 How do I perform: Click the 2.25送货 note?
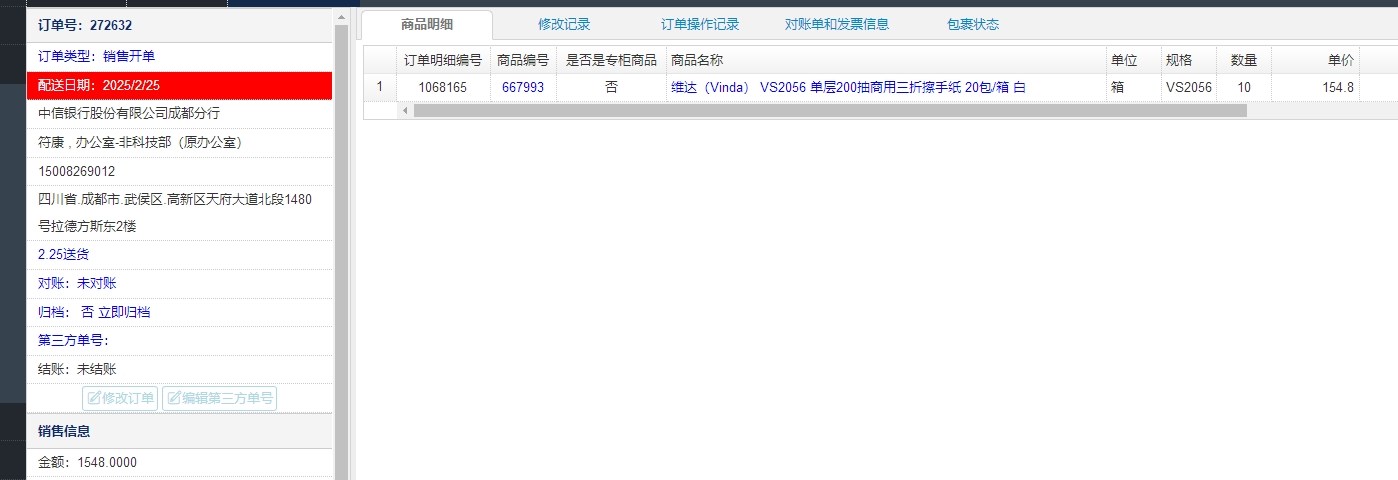63,255
